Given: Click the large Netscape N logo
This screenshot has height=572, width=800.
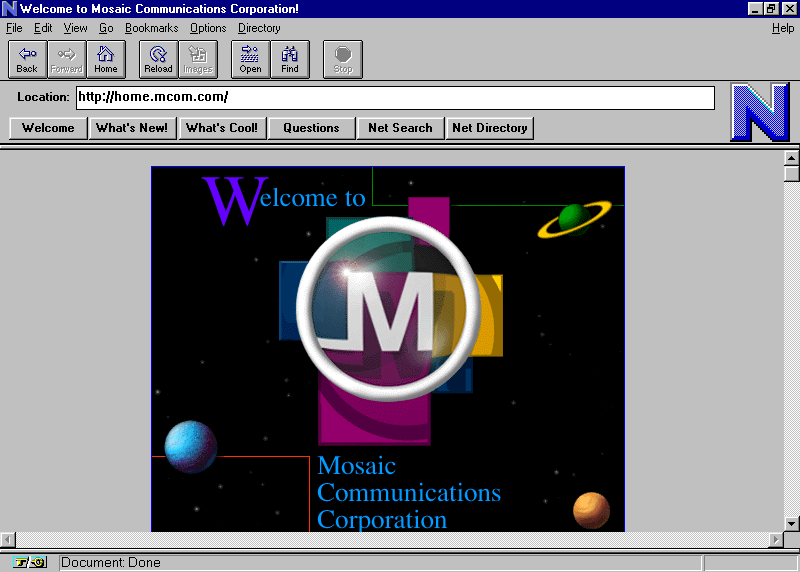Looking at the screenshot, I should pos(760,112).
